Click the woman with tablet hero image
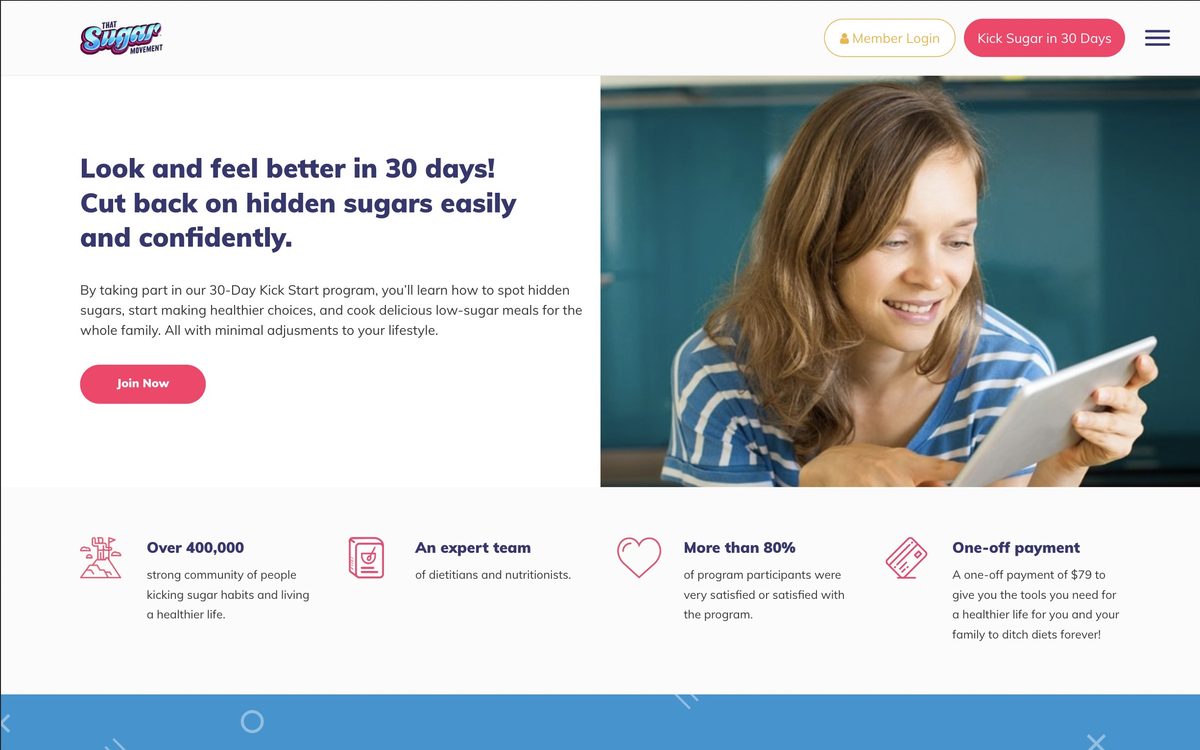The image size is (1200, 750). (900, 281)
